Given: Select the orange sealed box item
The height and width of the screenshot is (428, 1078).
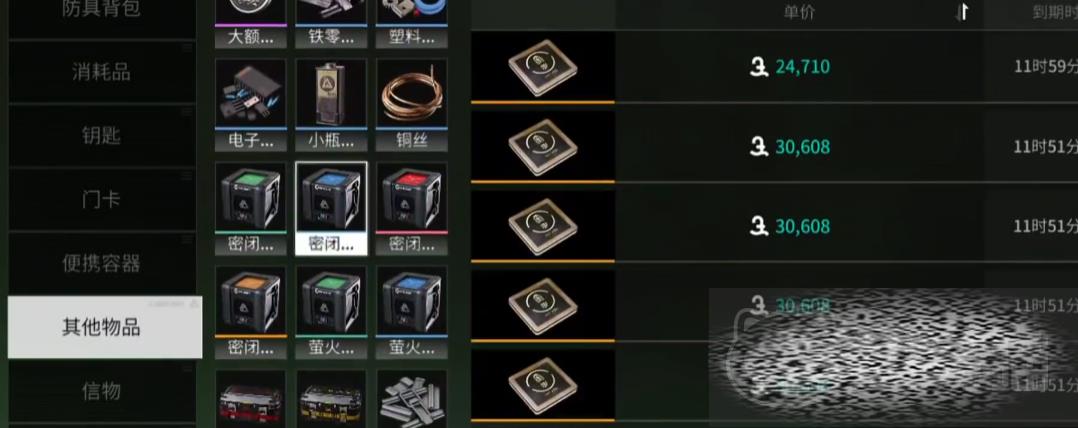Looking at the screenshot, I should coord(250,313).
